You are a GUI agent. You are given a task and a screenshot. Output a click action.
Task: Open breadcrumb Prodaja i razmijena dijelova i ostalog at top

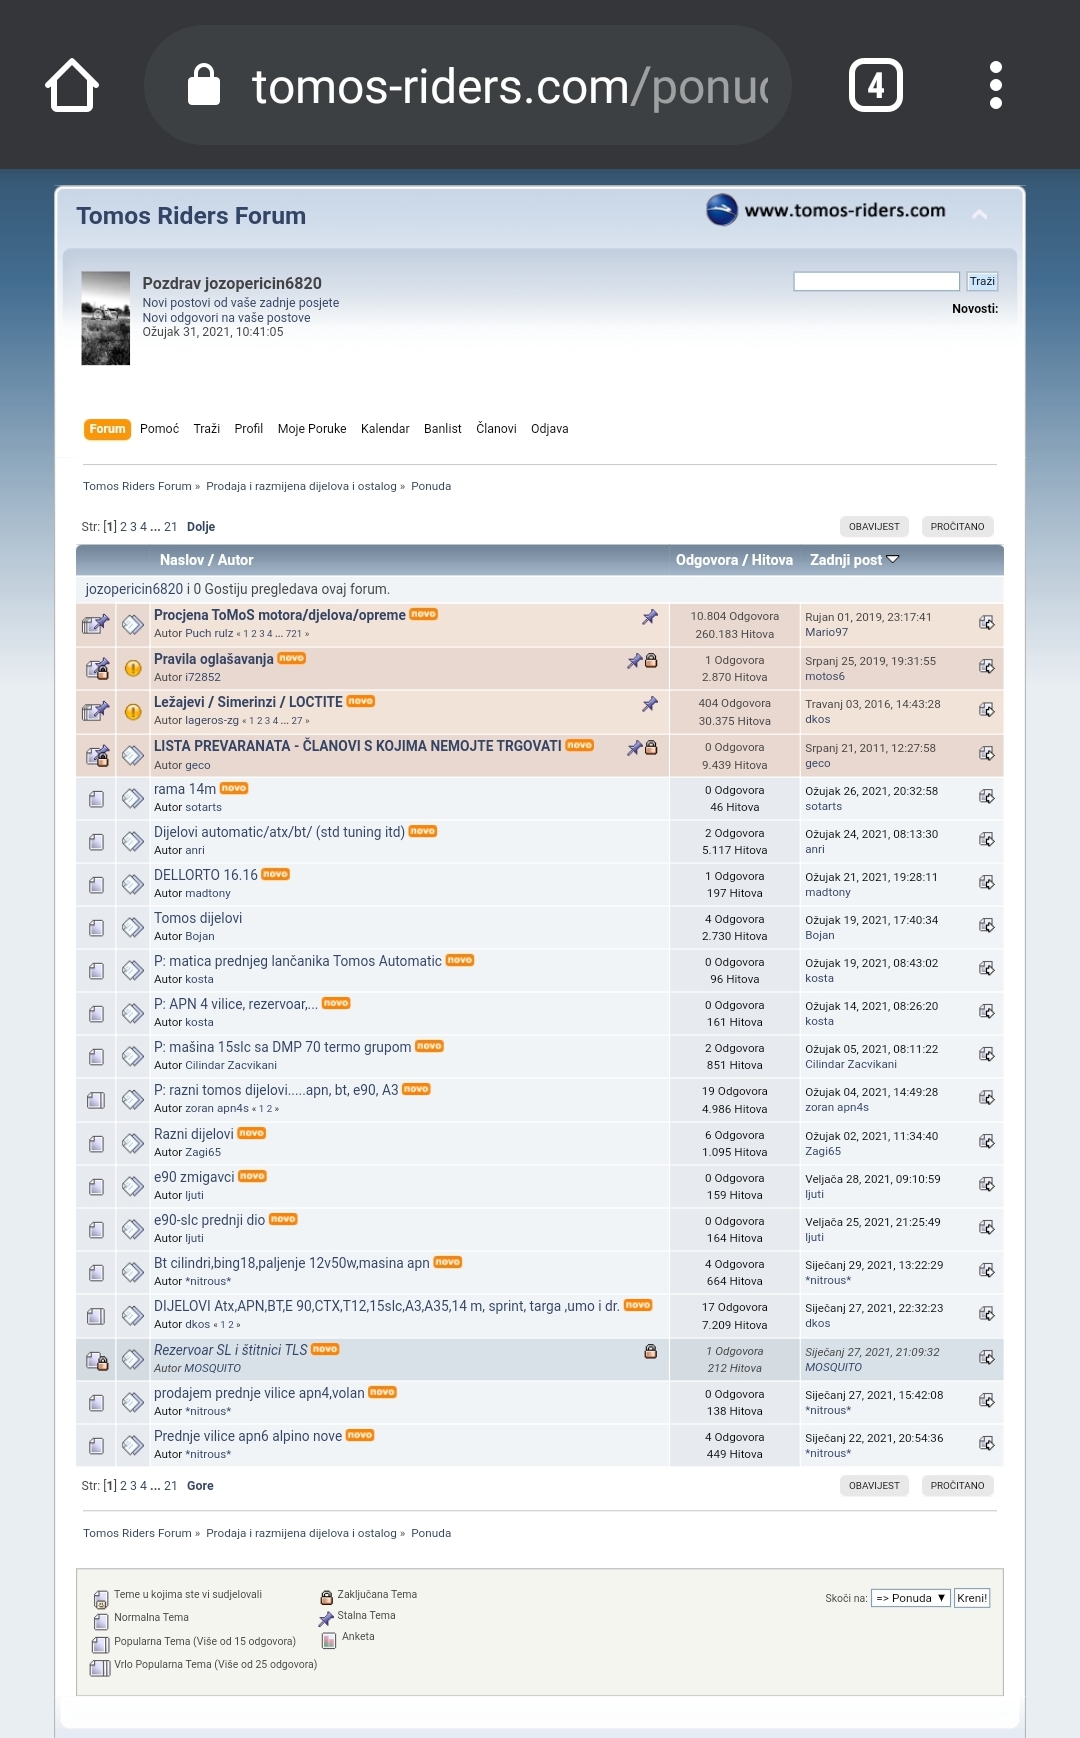(x=301, y=486)
